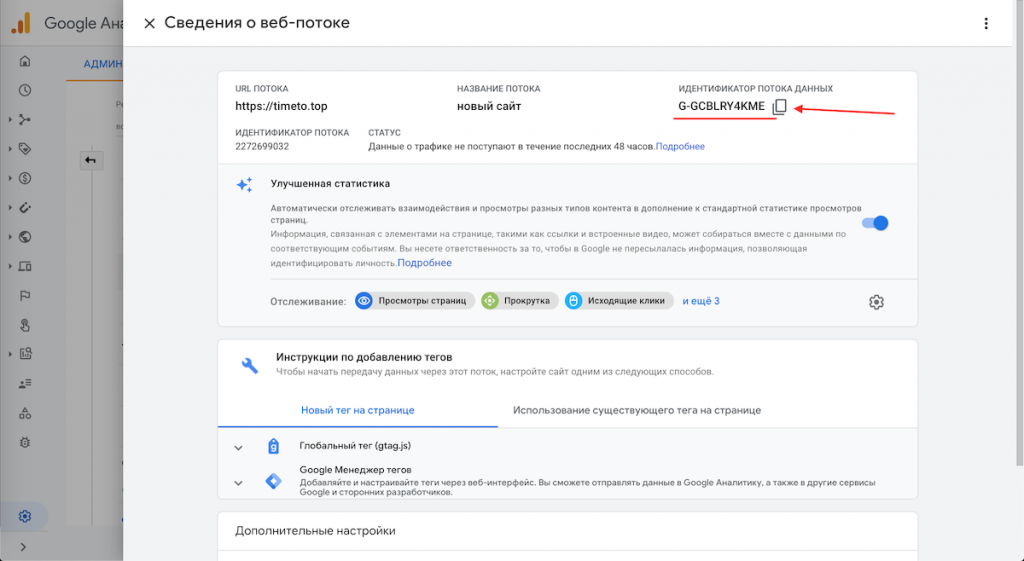Open the tag icon in sidebar
The width and height of the screenshot is (1024, 561).
click(x=25, y=149)
